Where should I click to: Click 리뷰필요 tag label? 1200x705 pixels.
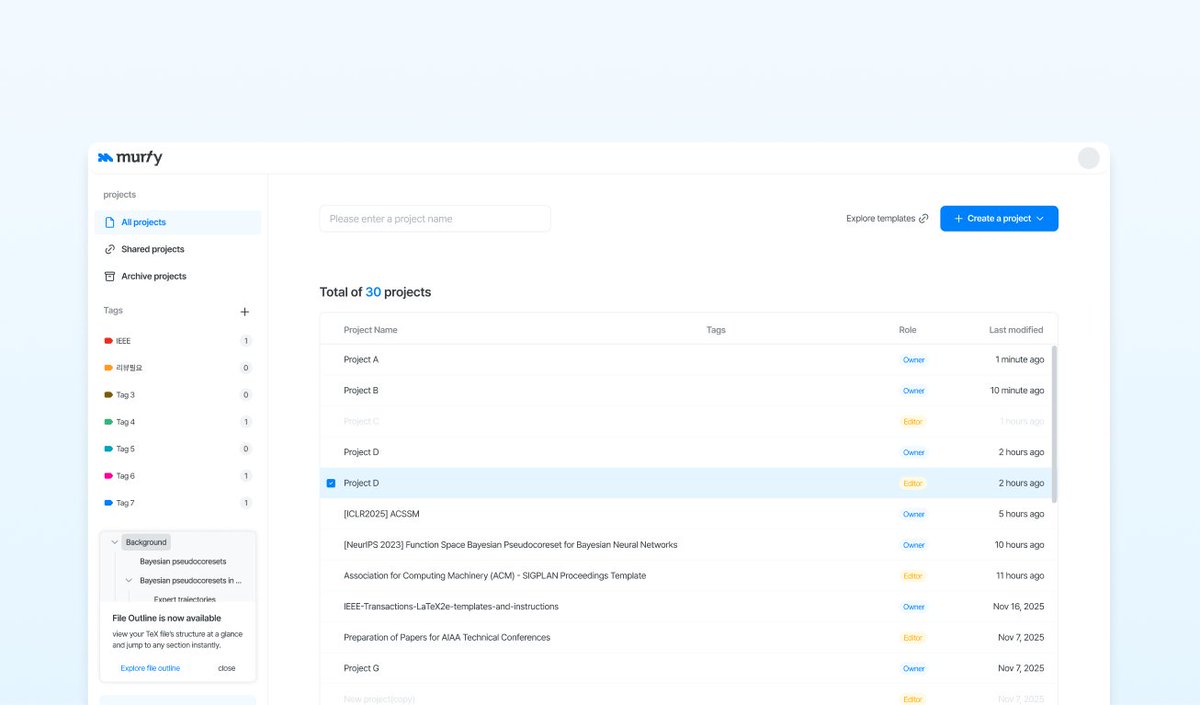coord(129,368)
